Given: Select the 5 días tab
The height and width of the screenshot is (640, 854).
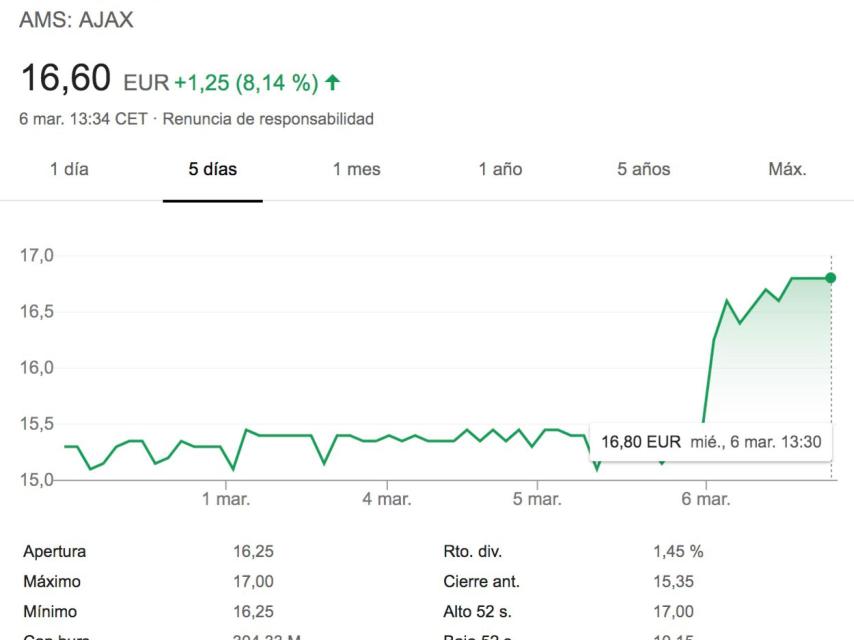Looking at the screenshot, I should coord(213,170).
